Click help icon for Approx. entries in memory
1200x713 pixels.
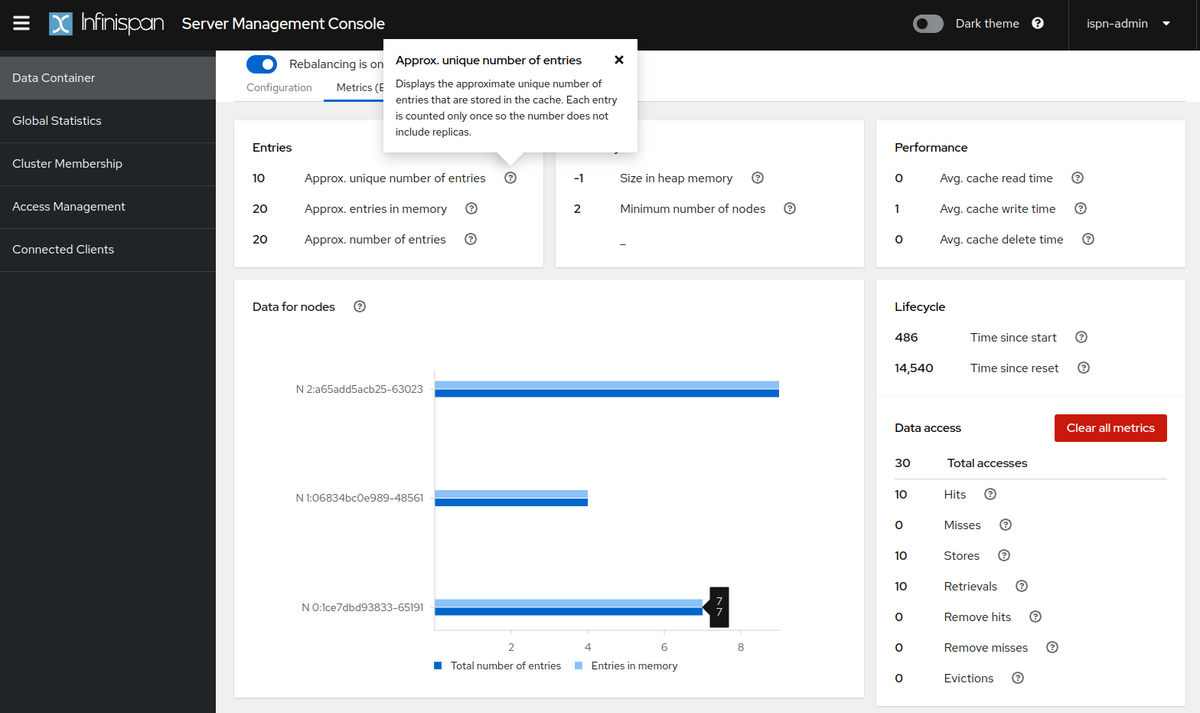point(471,209)
